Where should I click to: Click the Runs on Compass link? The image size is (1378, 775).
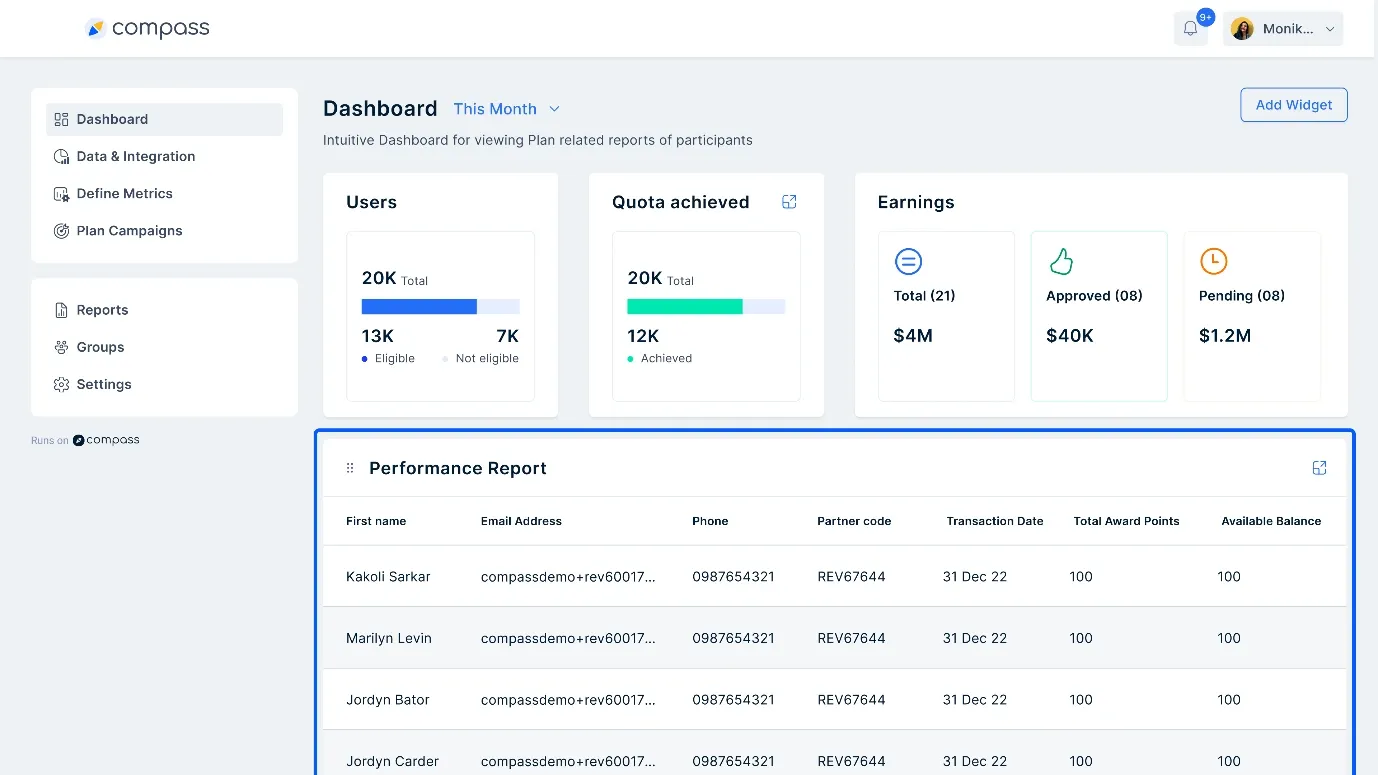86,439
